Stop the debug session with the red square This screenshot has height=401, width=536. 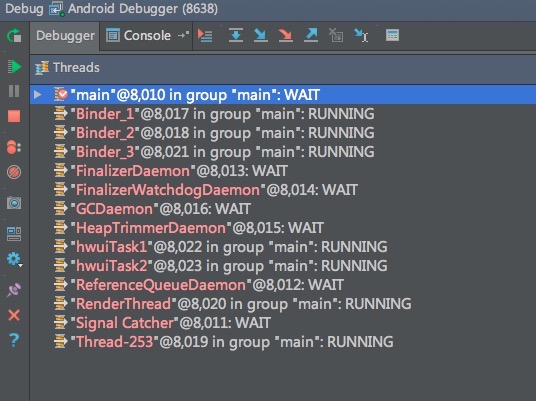[14, 116]
